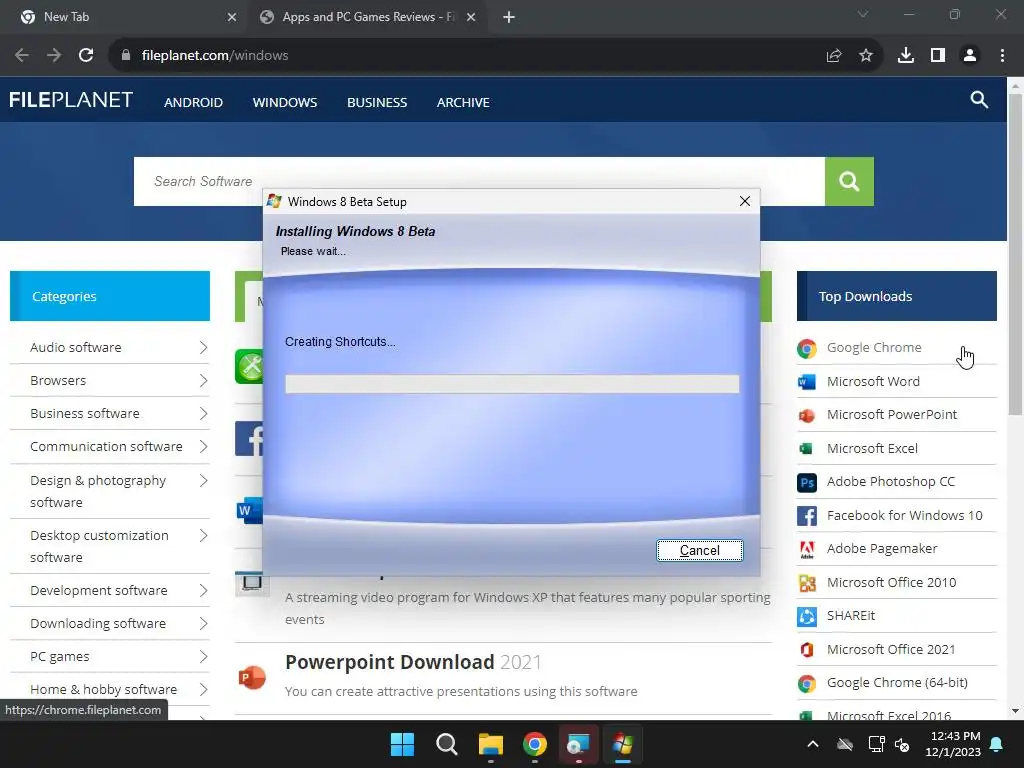1024x768 pixels.
Task: Open the Microsoft Excel link
Action: 872,449
